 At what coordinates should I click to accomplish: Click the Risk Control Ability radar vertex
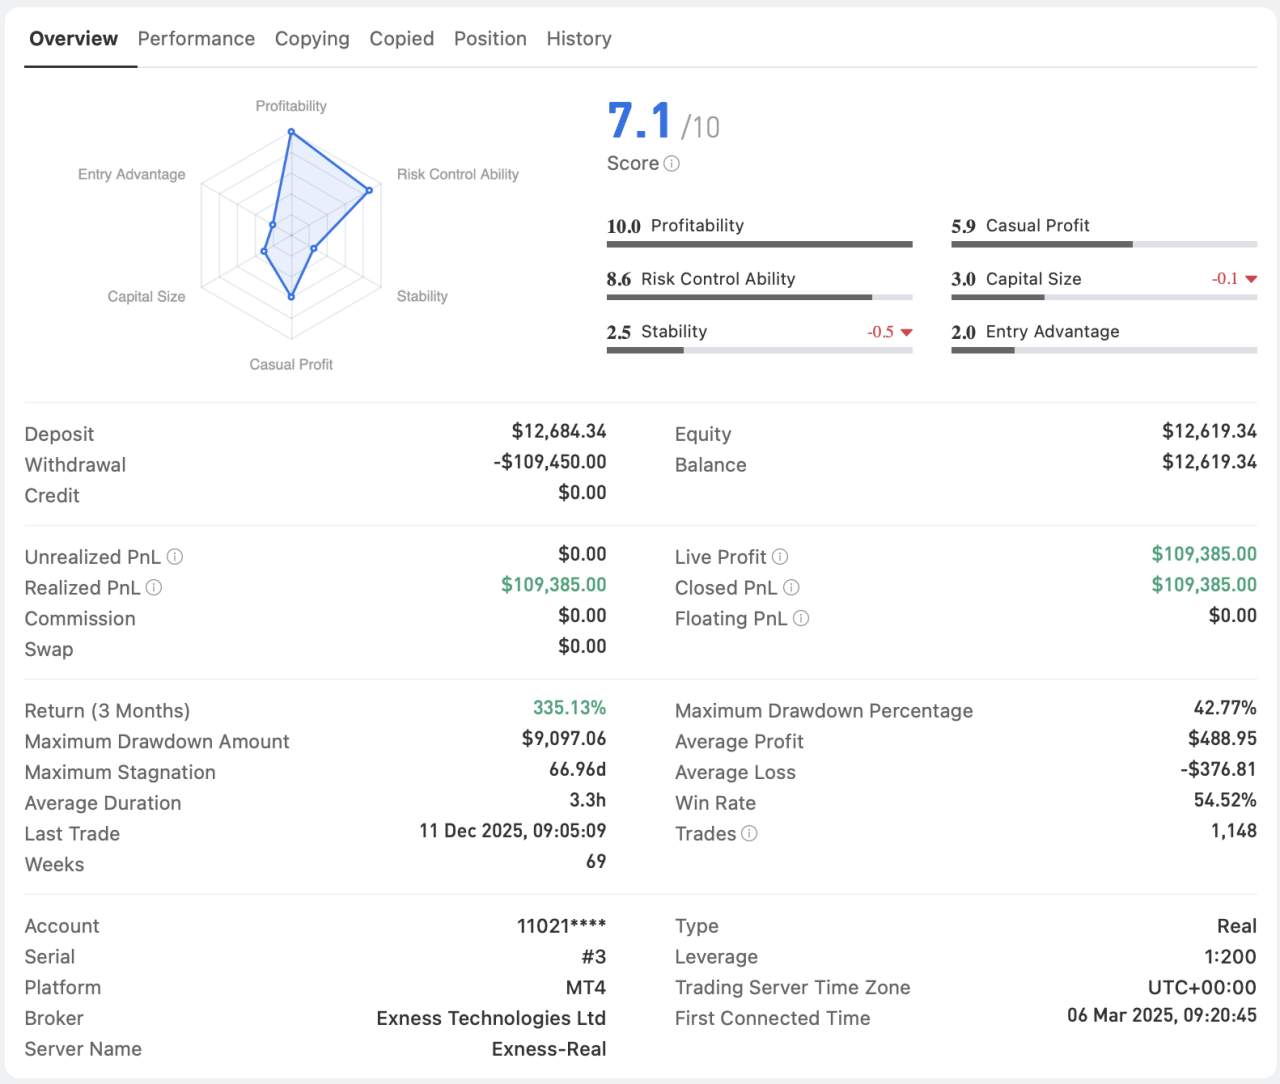tap(369, 190)
